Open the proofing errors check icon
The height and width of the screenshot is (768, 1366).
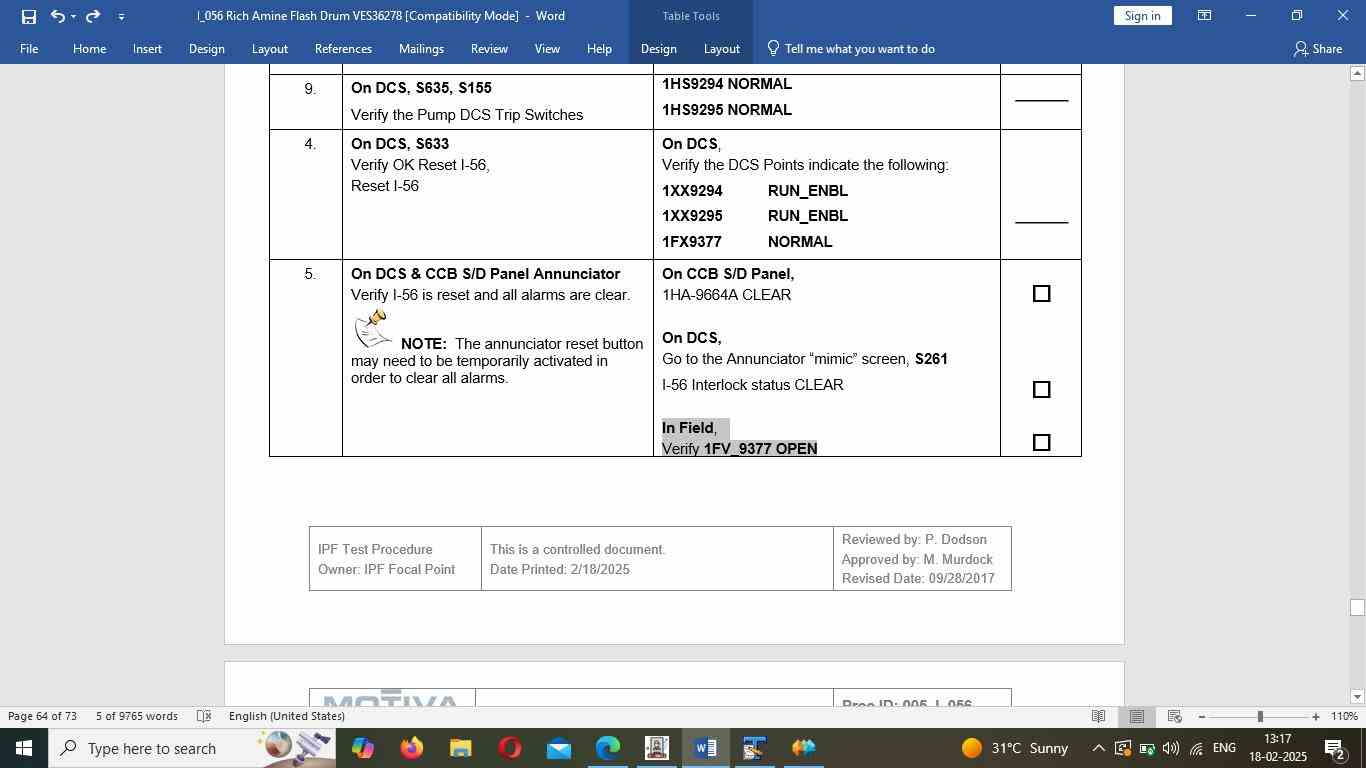tap(204, 716)
